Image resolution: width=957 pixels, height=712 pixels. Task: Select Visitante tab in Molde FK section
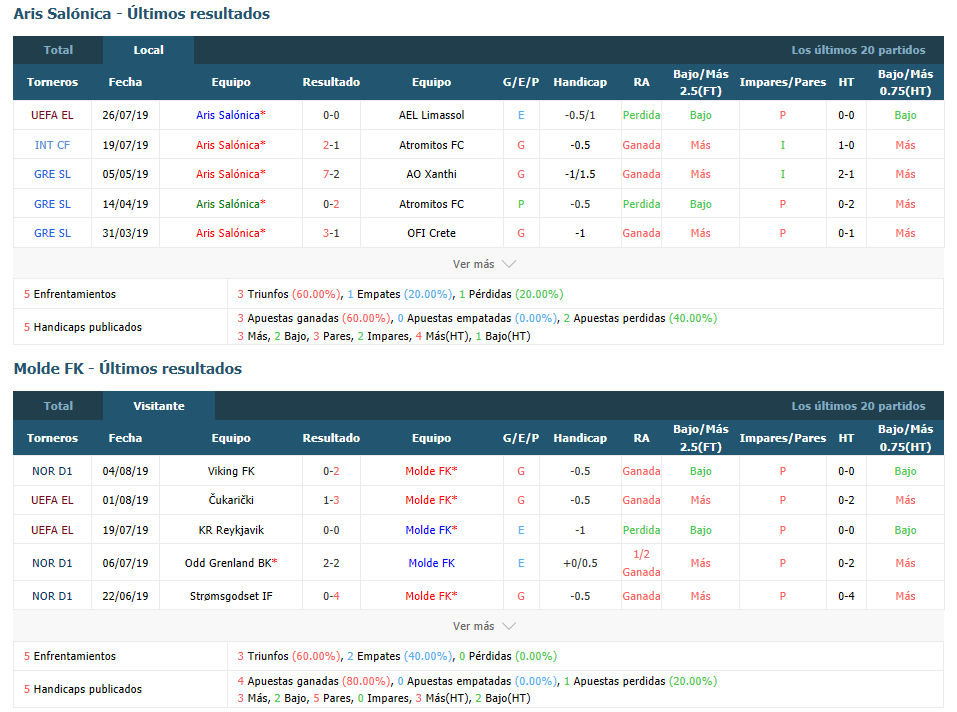tap(159, 406)
